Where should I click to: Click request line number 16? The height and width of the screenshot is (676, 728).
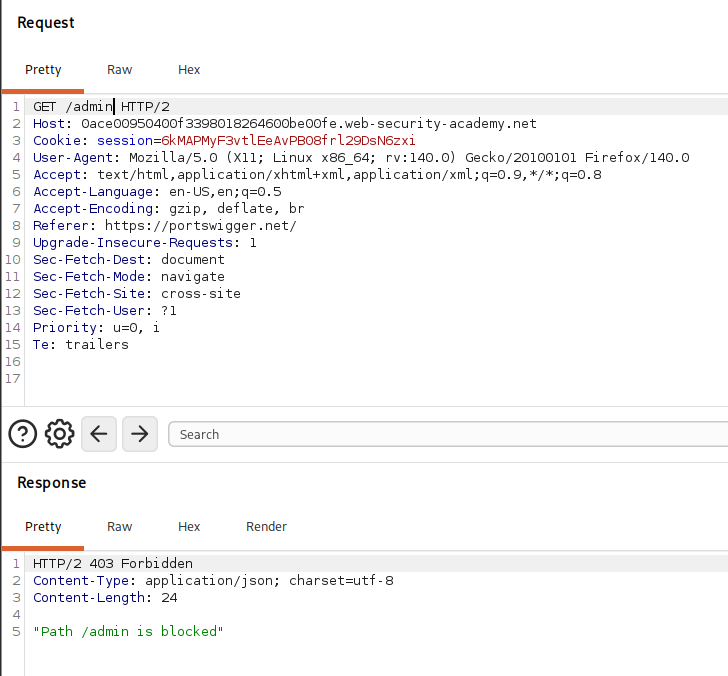tap(13, 362)
